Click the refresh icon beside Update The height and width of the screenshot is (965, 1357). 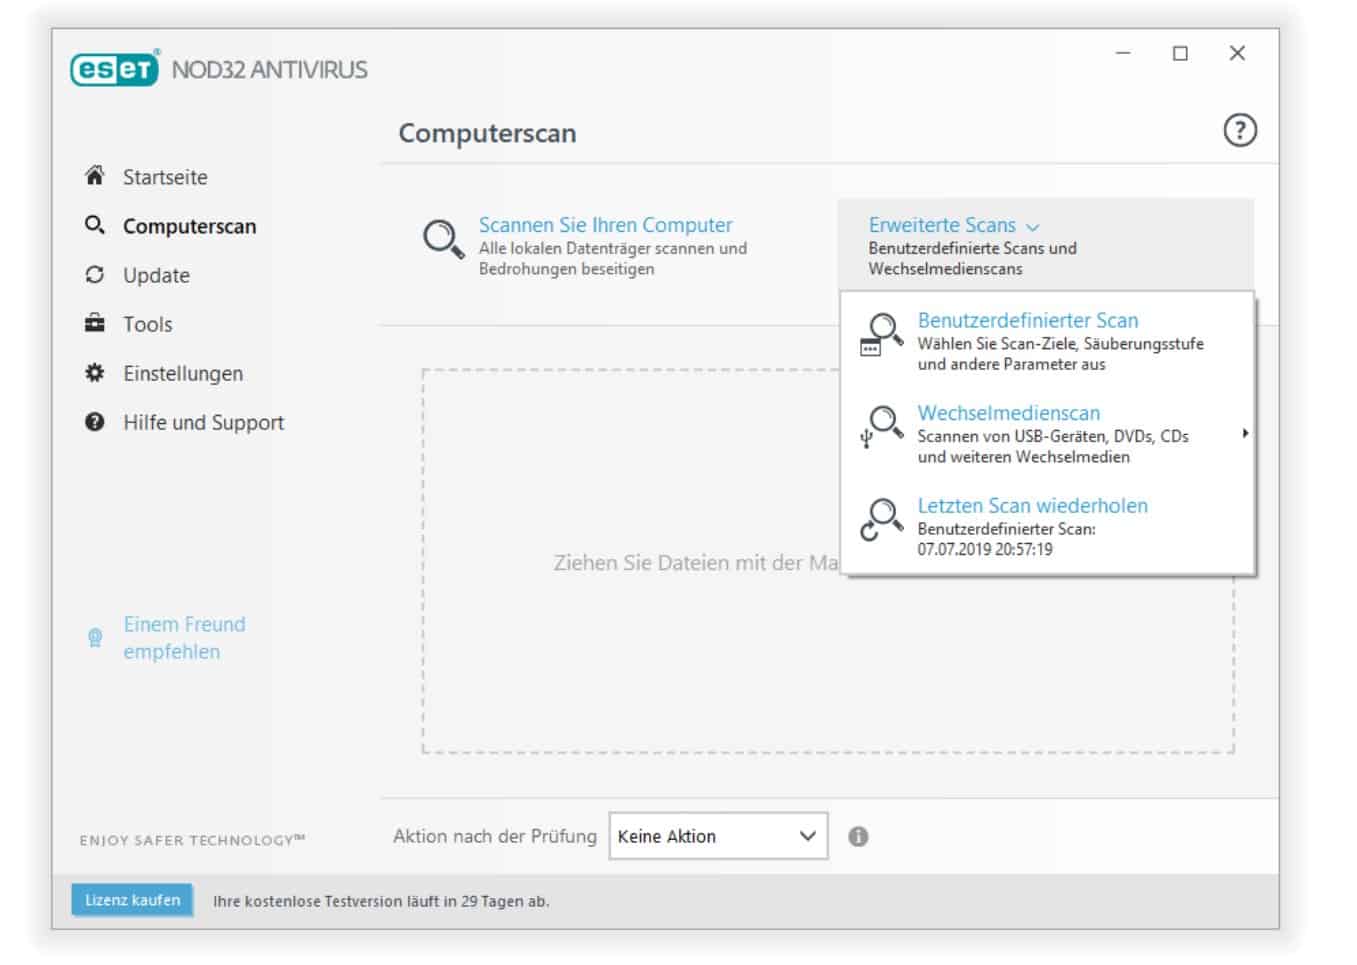[x=95, y=274]
